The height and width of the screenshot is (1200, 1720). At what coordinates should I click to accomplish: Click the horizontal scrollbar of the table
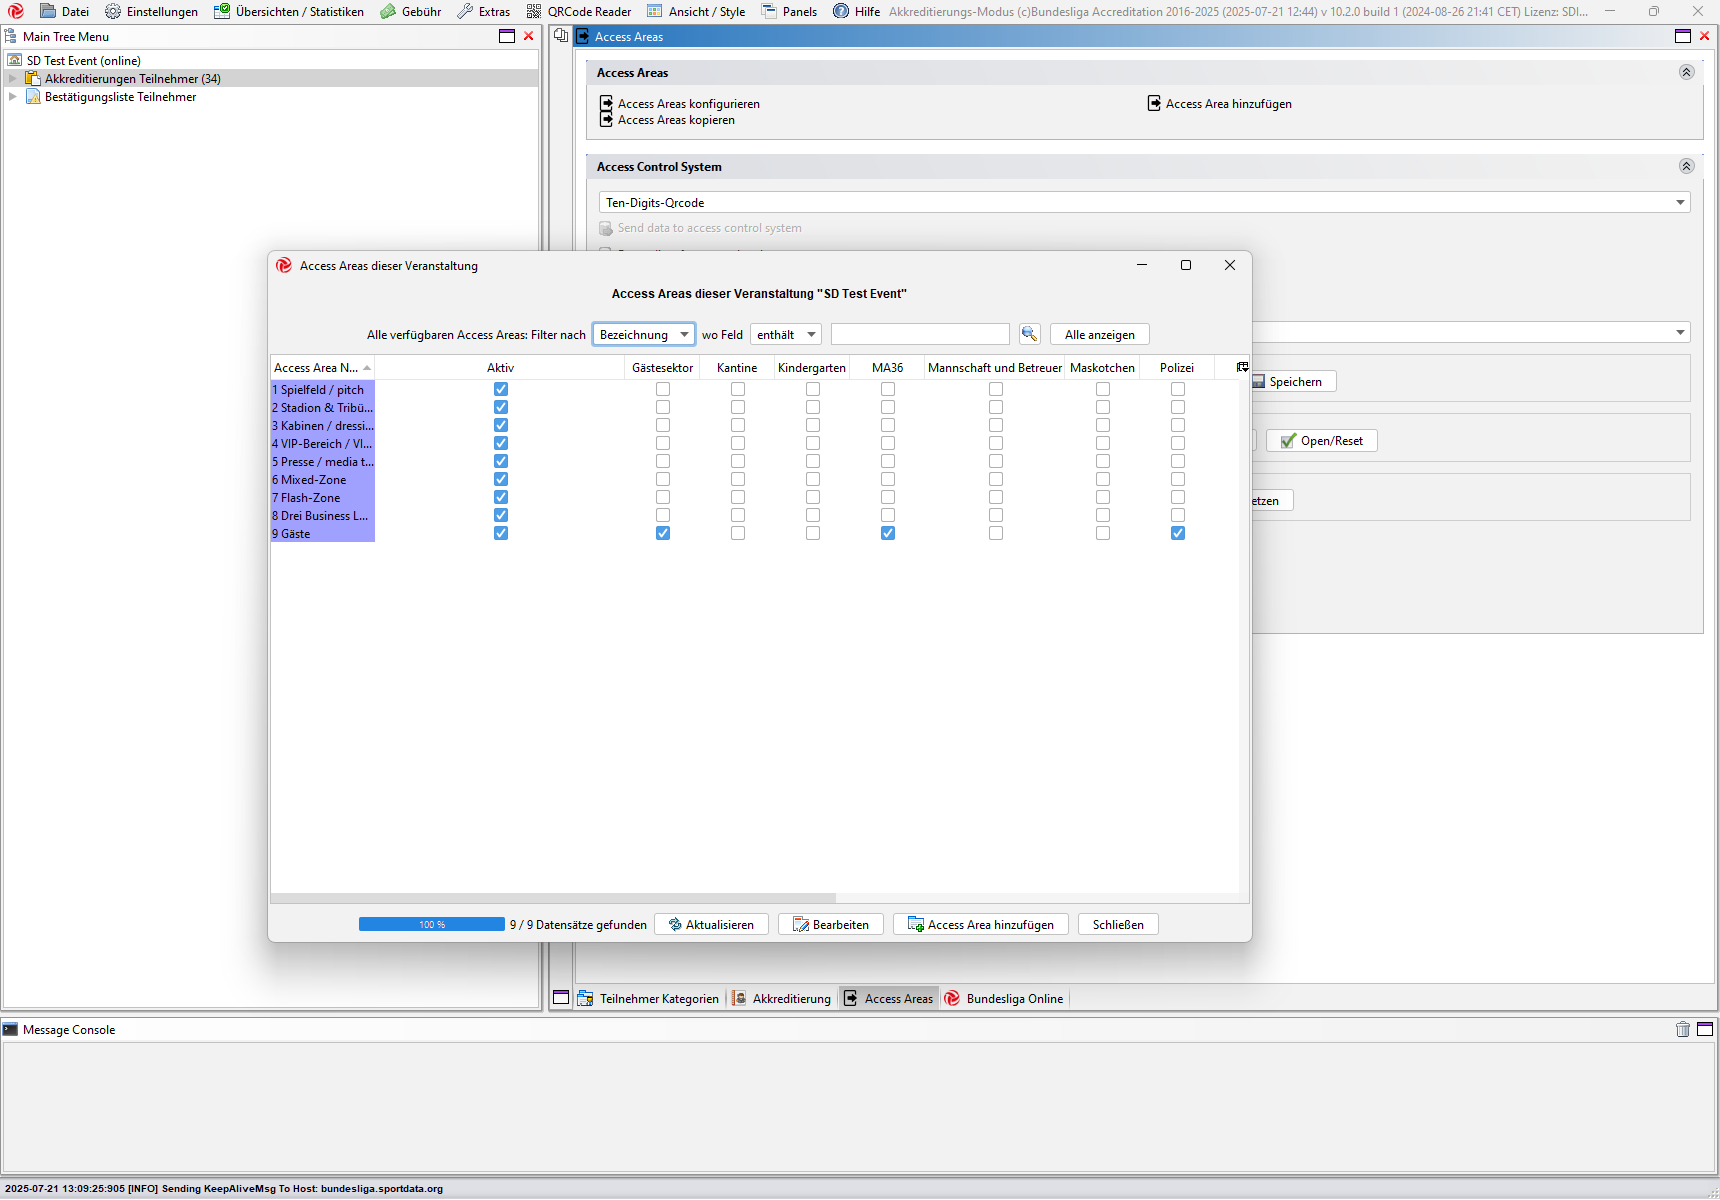coord(553,897)
